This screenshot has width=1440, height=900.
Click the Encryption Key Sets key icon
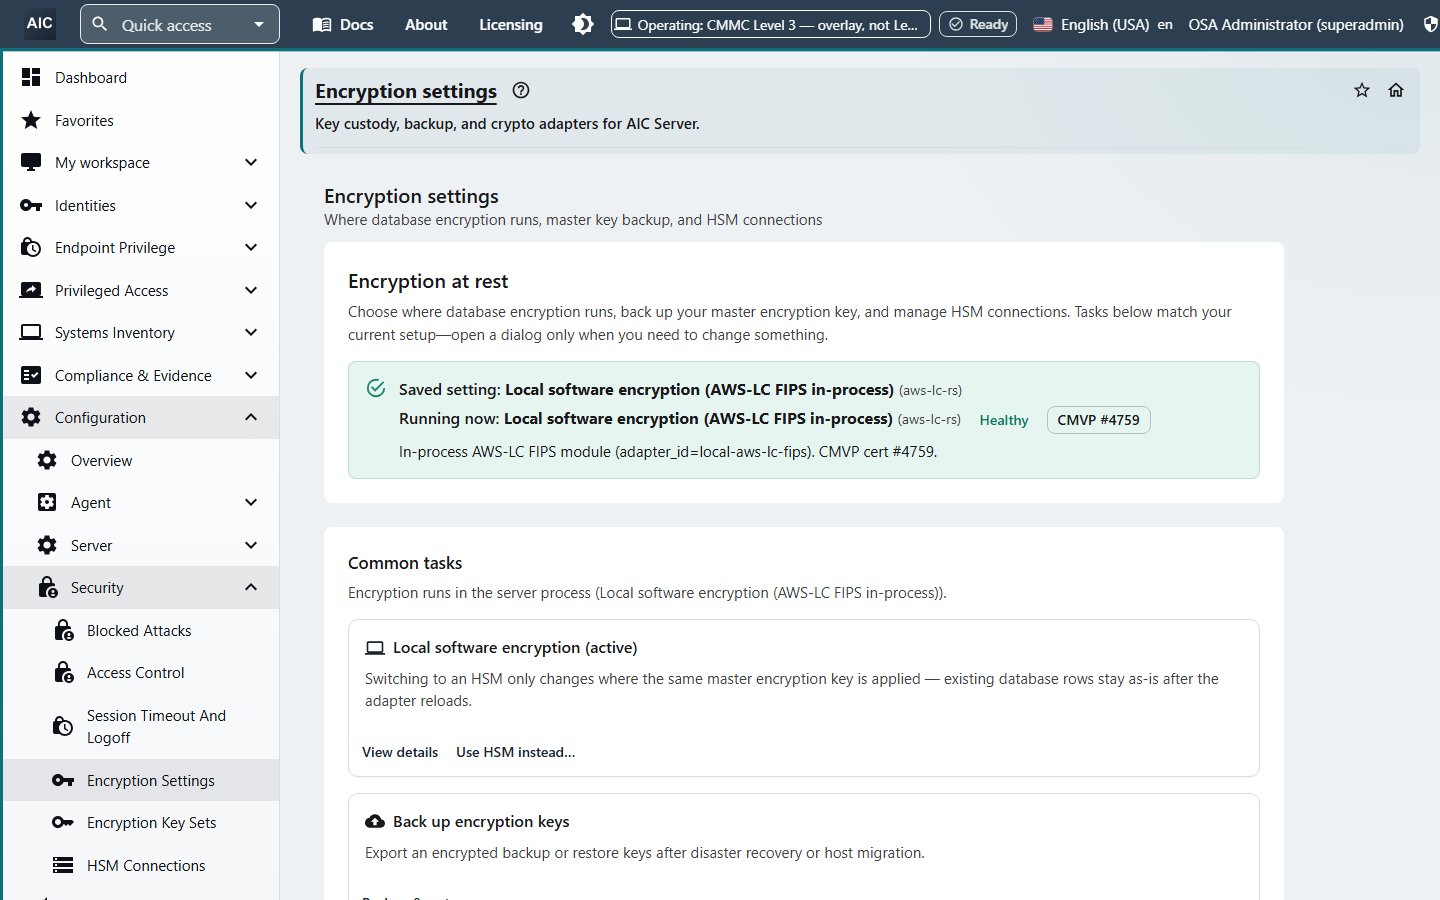(63, 823)
